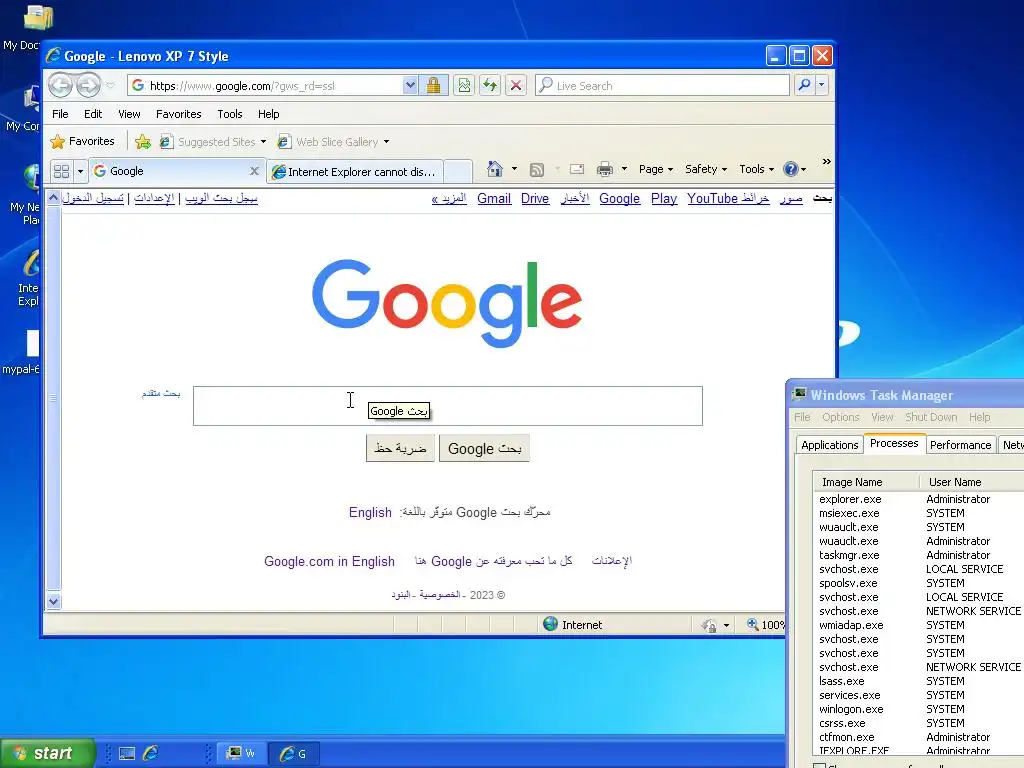Open the Edit menu in Internet Explorer
Image resolution: width=1024 pixels, height=768 pixels.
click(93, 114)
